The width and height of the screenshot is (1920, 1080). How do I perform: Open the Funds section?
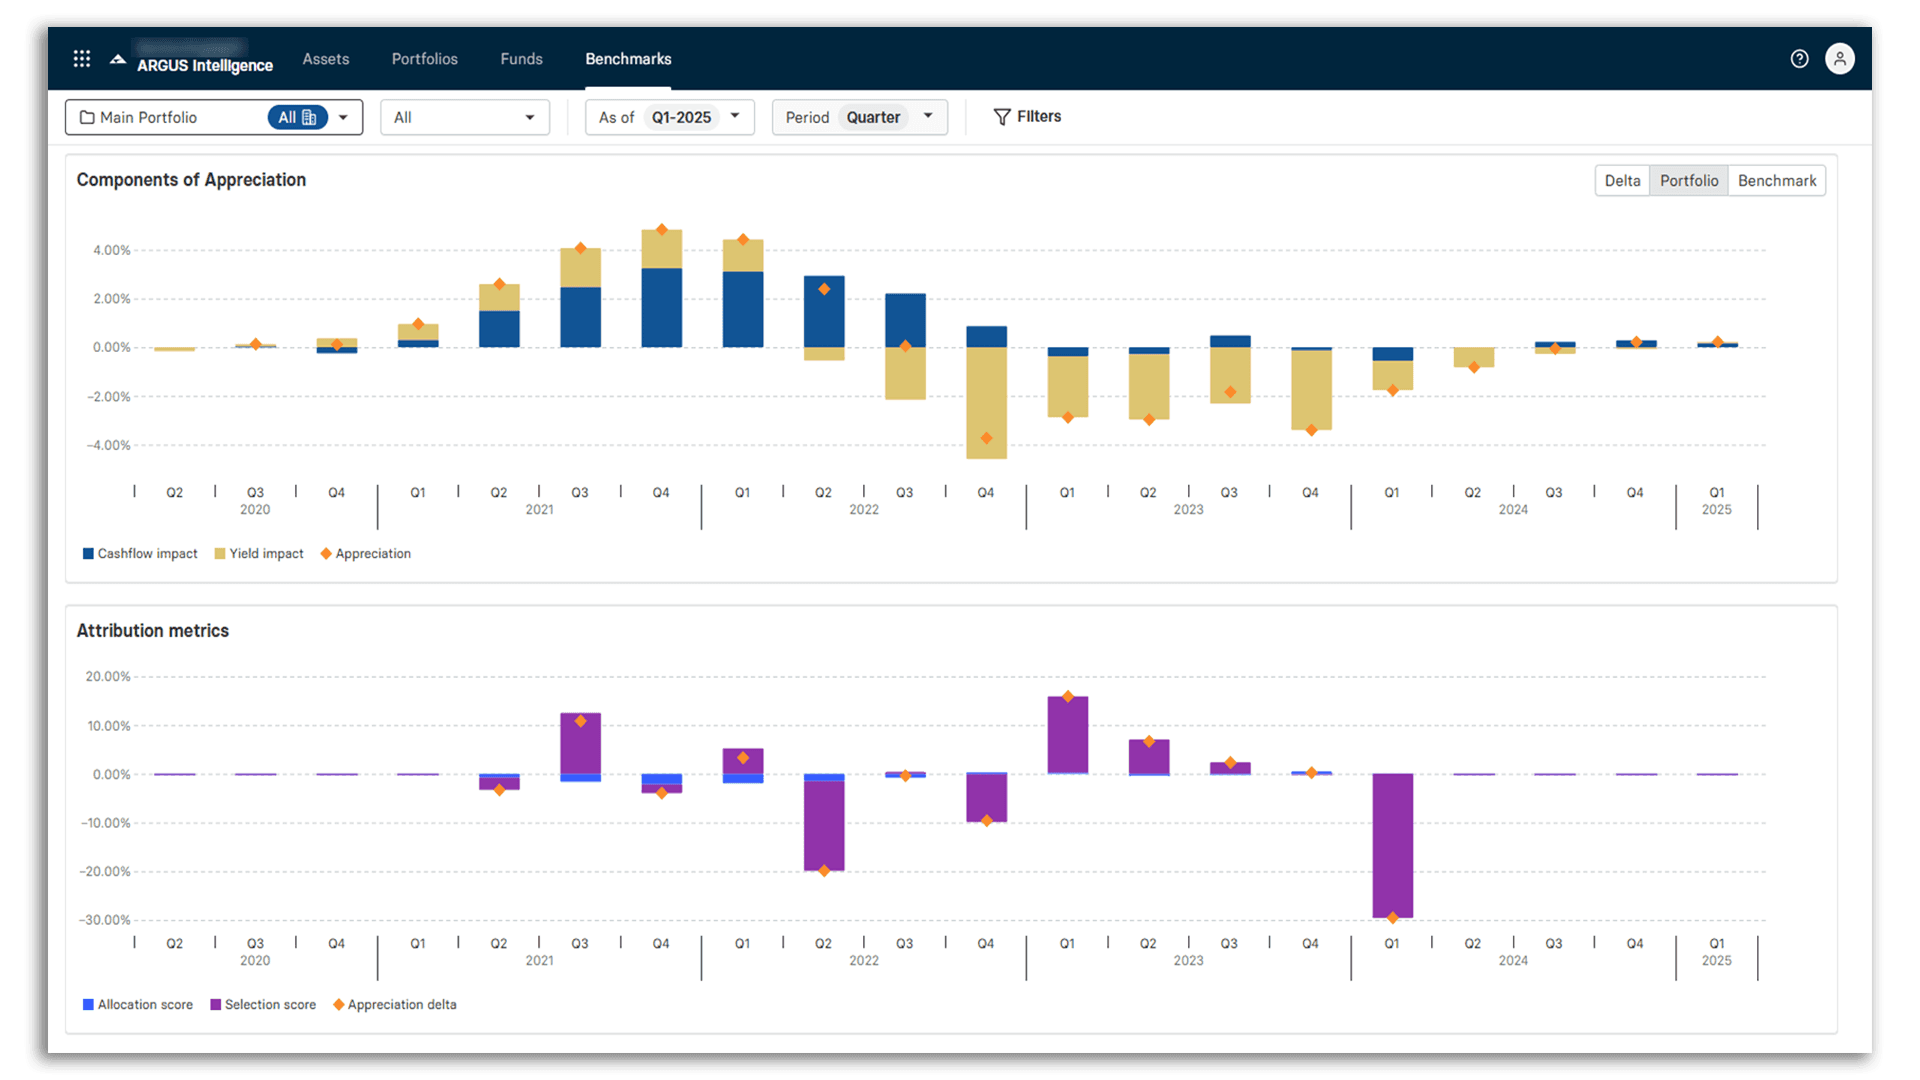tap(521, 59)
